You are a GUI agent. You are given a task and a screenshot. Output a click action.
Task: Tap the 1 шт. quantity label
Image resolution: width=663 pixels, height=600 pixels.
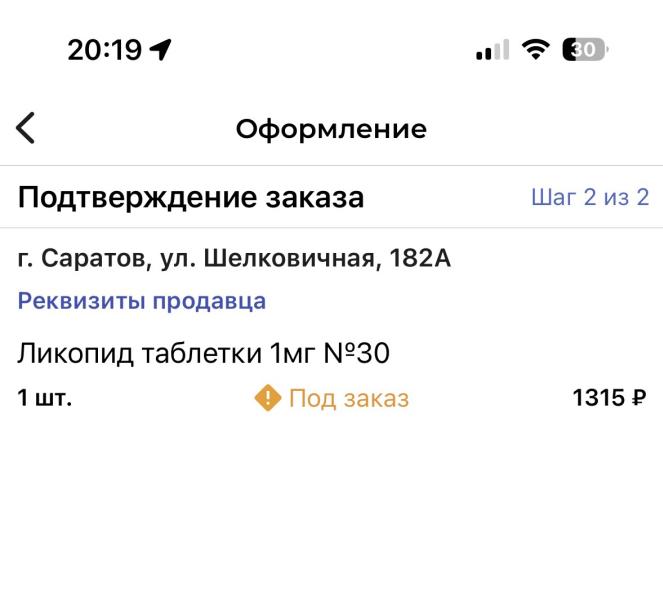(45, 398)
